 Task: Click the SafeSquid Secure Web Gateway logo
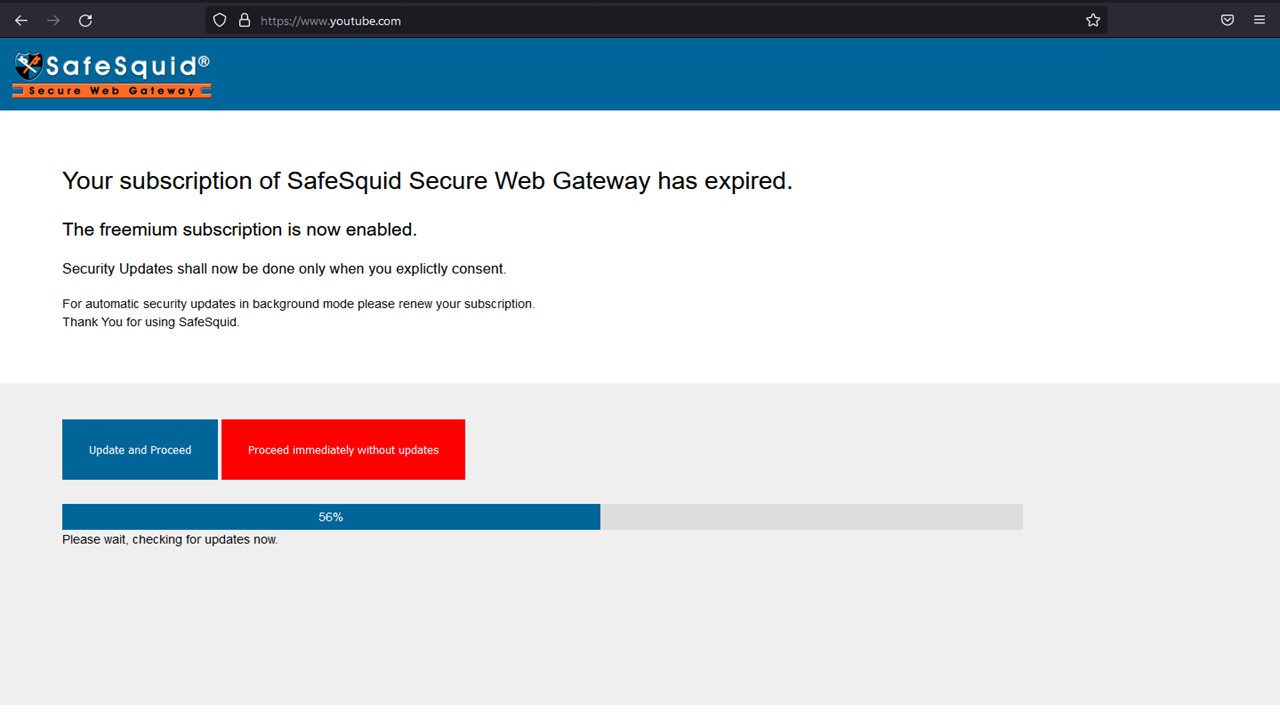tap(112, 75)
